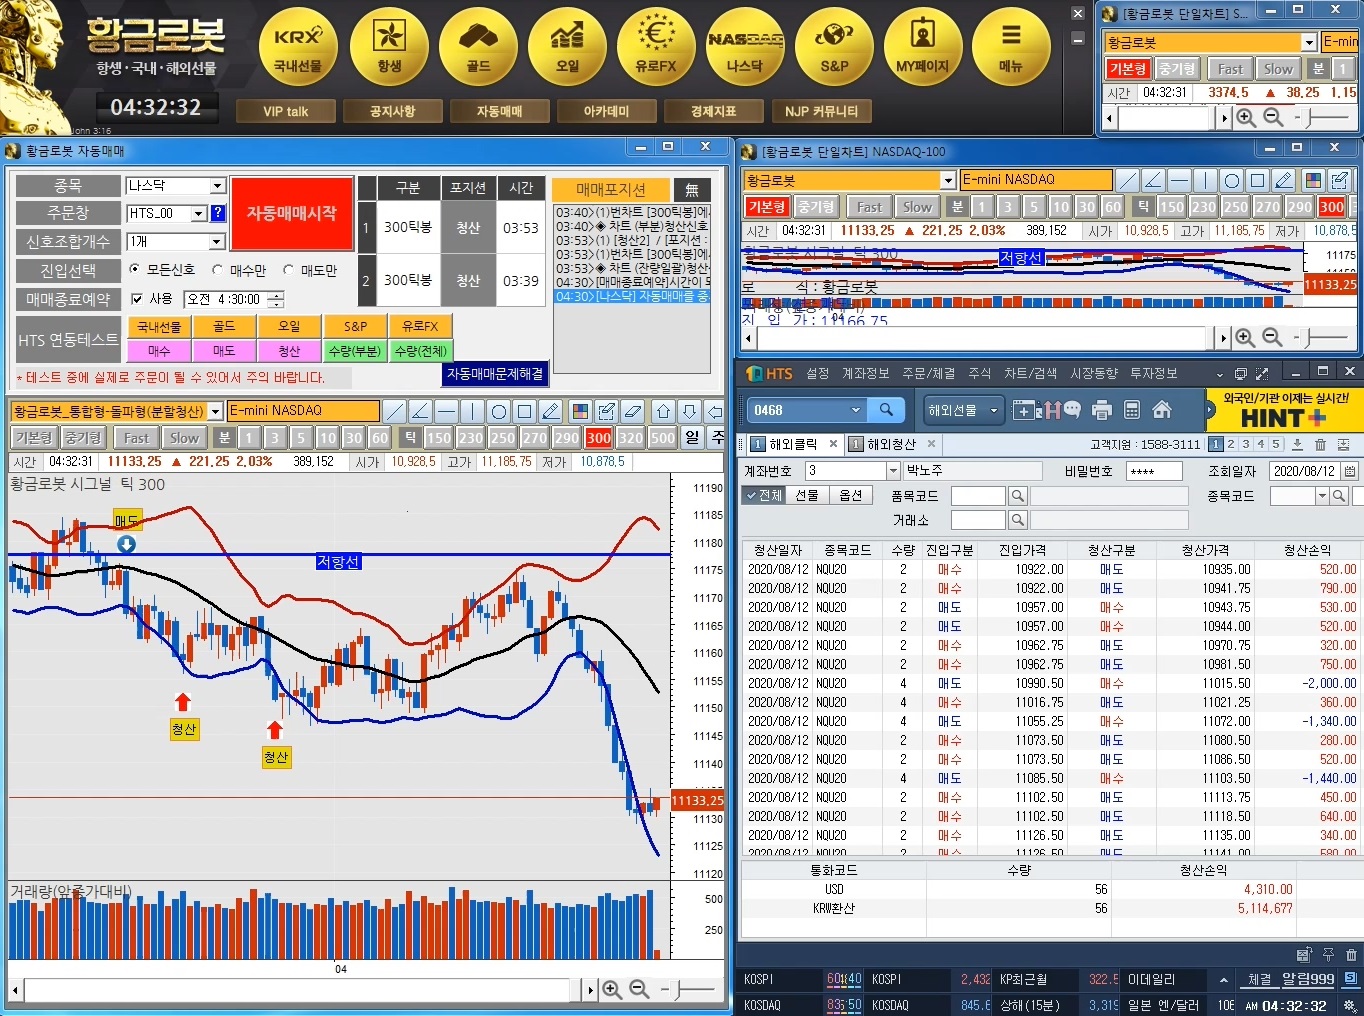The height and width of the screenshot is (1016, 1364).
Task: Open the S&P market icon
Action: point(834,46)
